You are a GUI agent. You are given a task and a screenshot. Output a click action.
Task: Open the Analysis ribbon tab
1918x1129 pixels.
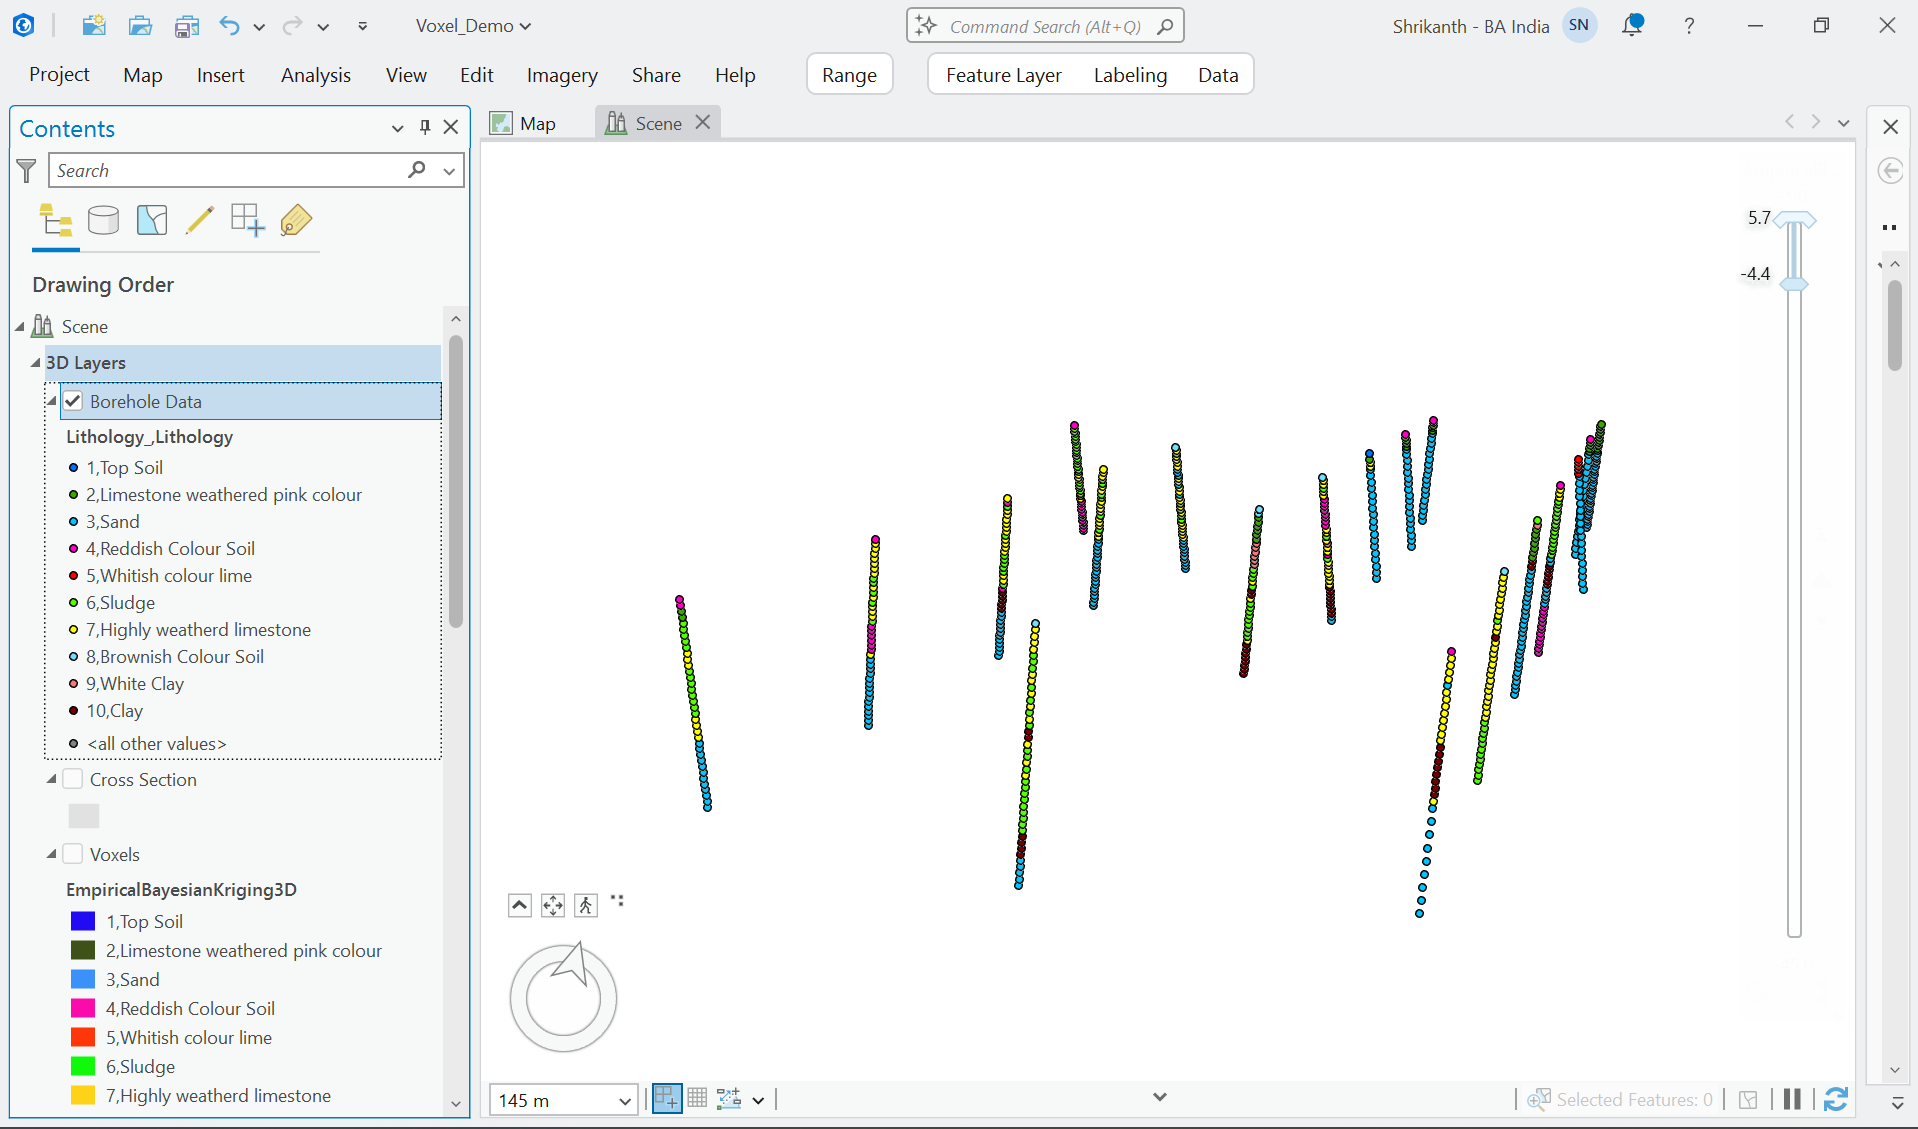(x=316, y=75)
